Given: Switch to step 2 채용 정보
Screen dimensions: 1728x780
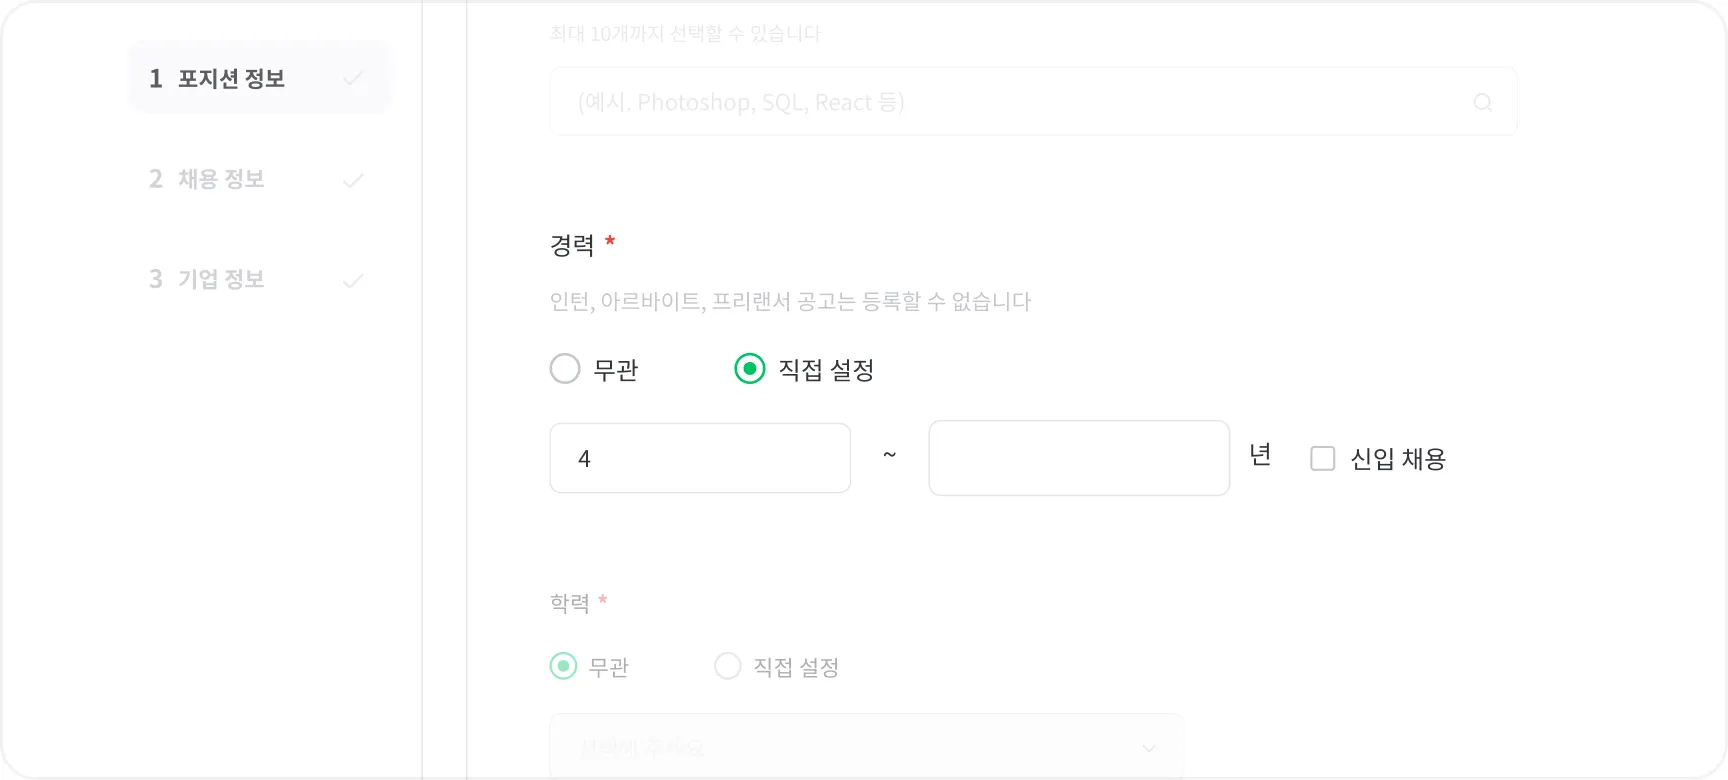Looking at the screenshot, I should [x=221, y=179].
